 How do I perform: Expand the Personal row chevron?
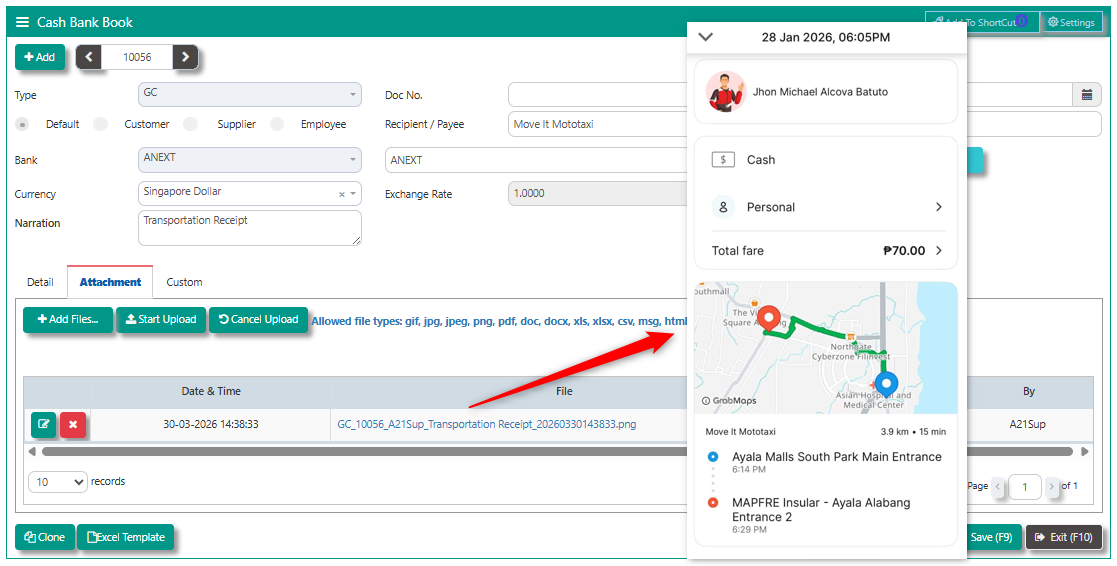coord(938,207)
